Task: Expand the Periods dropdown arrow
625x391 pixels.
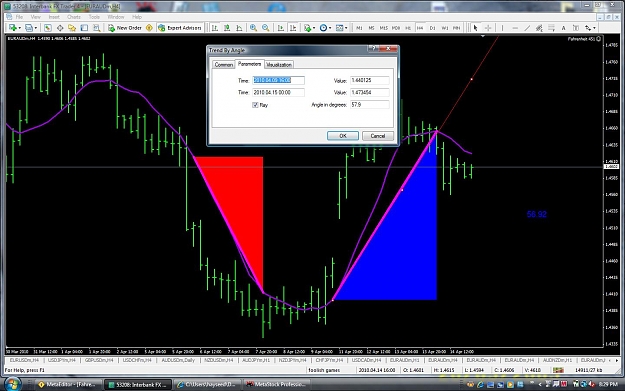Action: (x=330, y=28)
